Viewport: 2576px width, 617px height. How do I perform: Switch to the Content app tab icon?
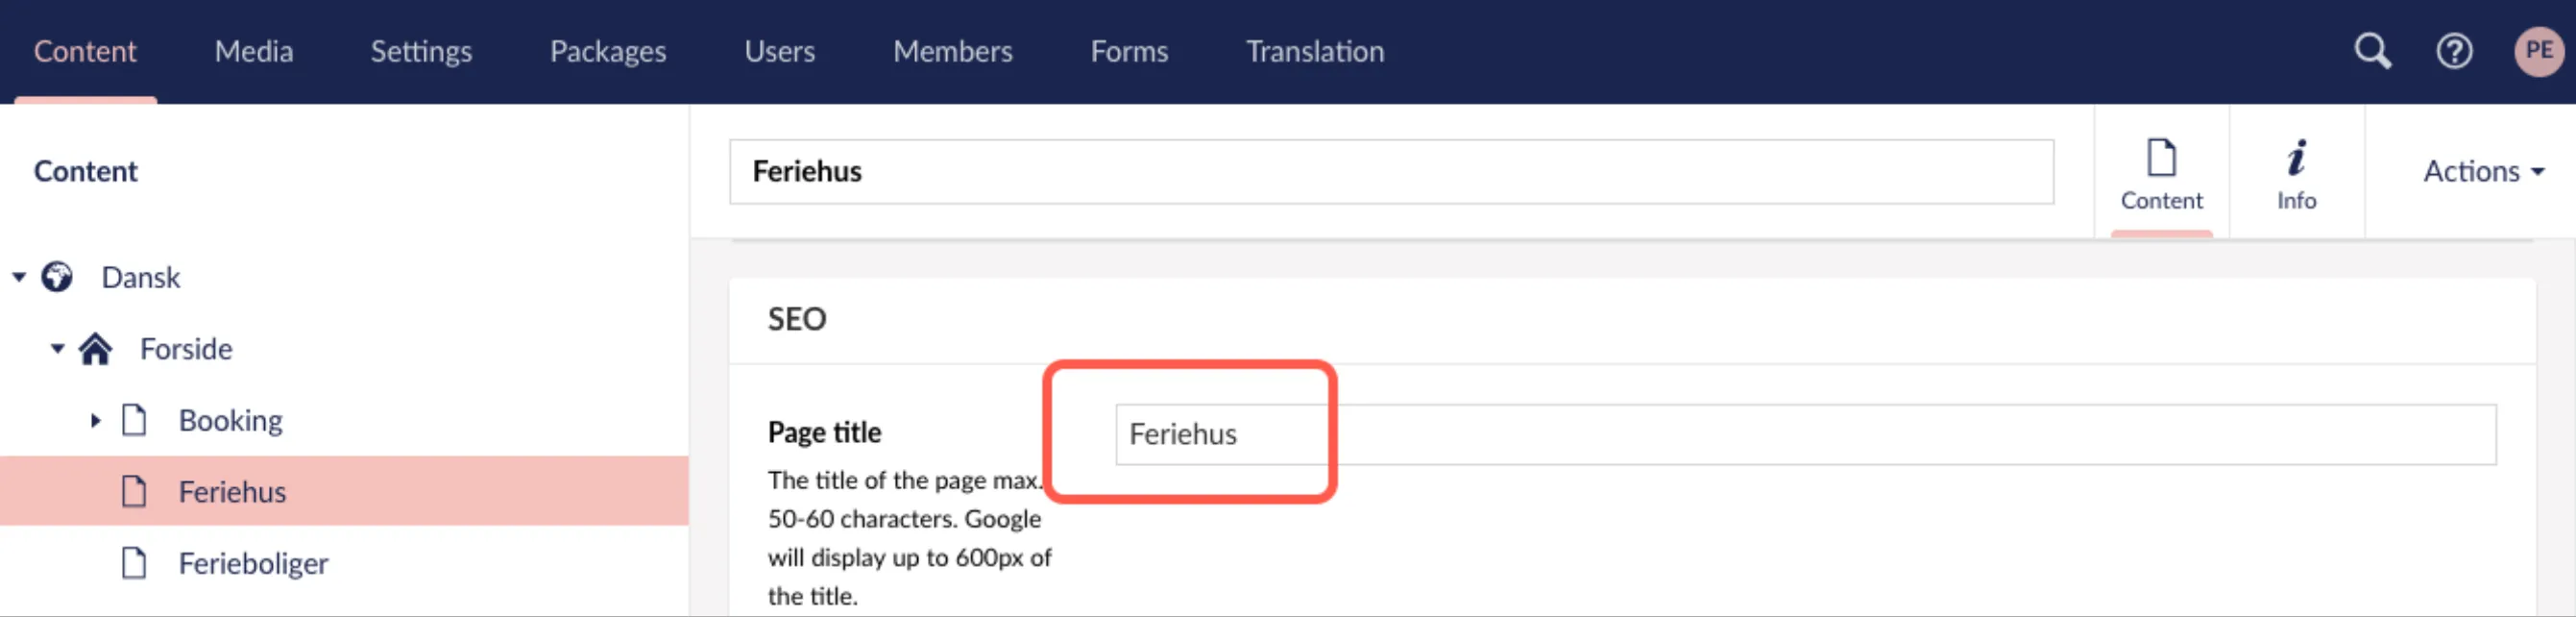click(x=2161, y=173)
